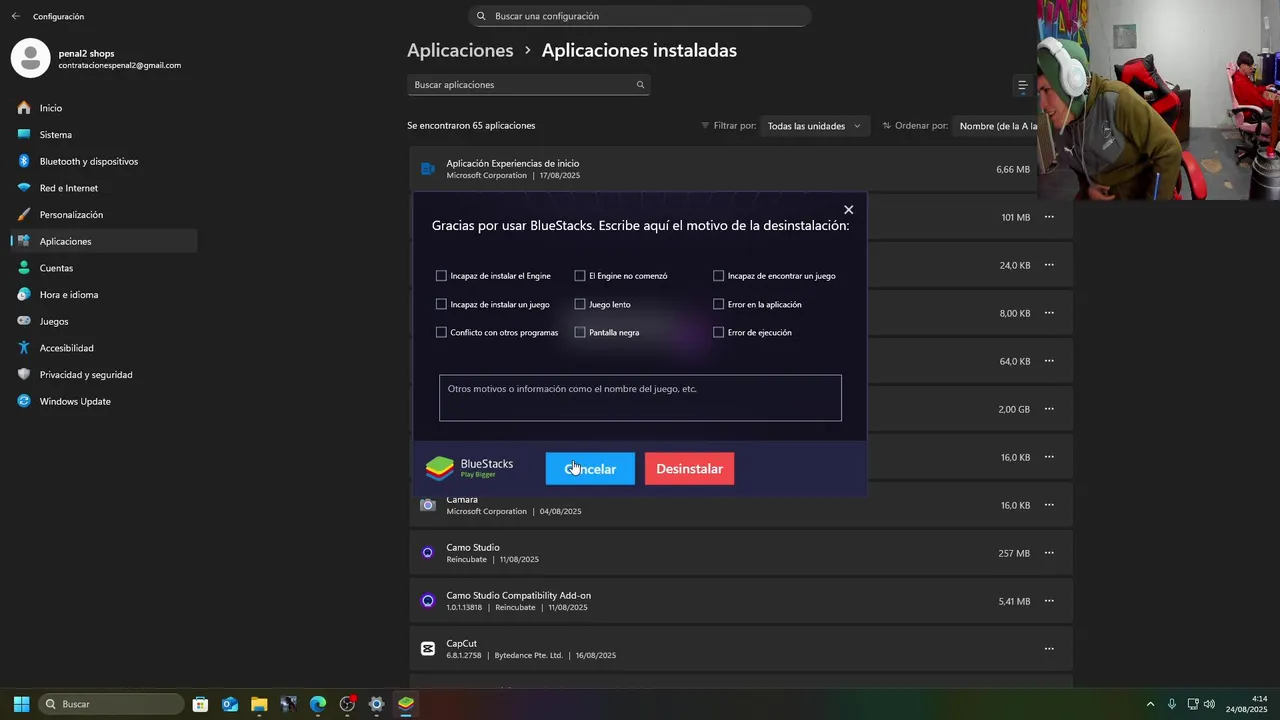This screenshot has height=720, width=1280.
Task: Click the "Buscar aplicaciones" search box
Action: click(x=529, y=85)
